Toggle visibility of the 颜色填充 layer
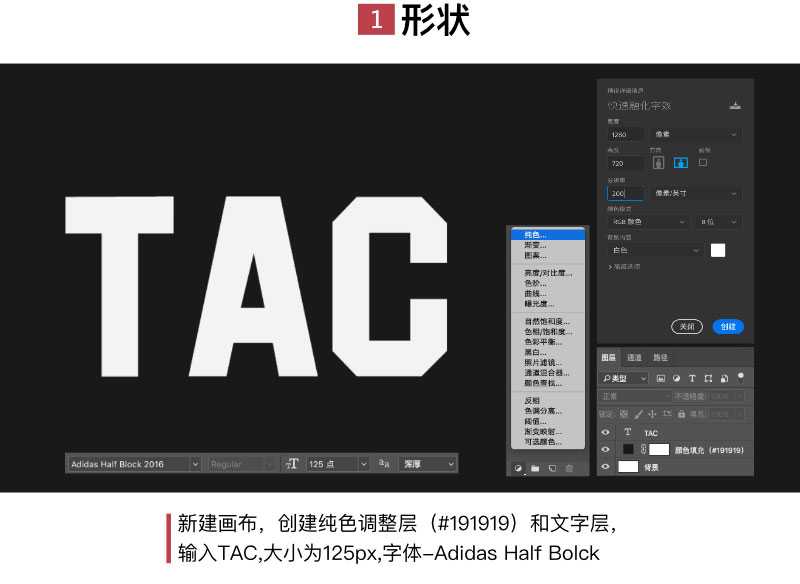Viewport: 800px width, 584px height. (x=604, y=448)
